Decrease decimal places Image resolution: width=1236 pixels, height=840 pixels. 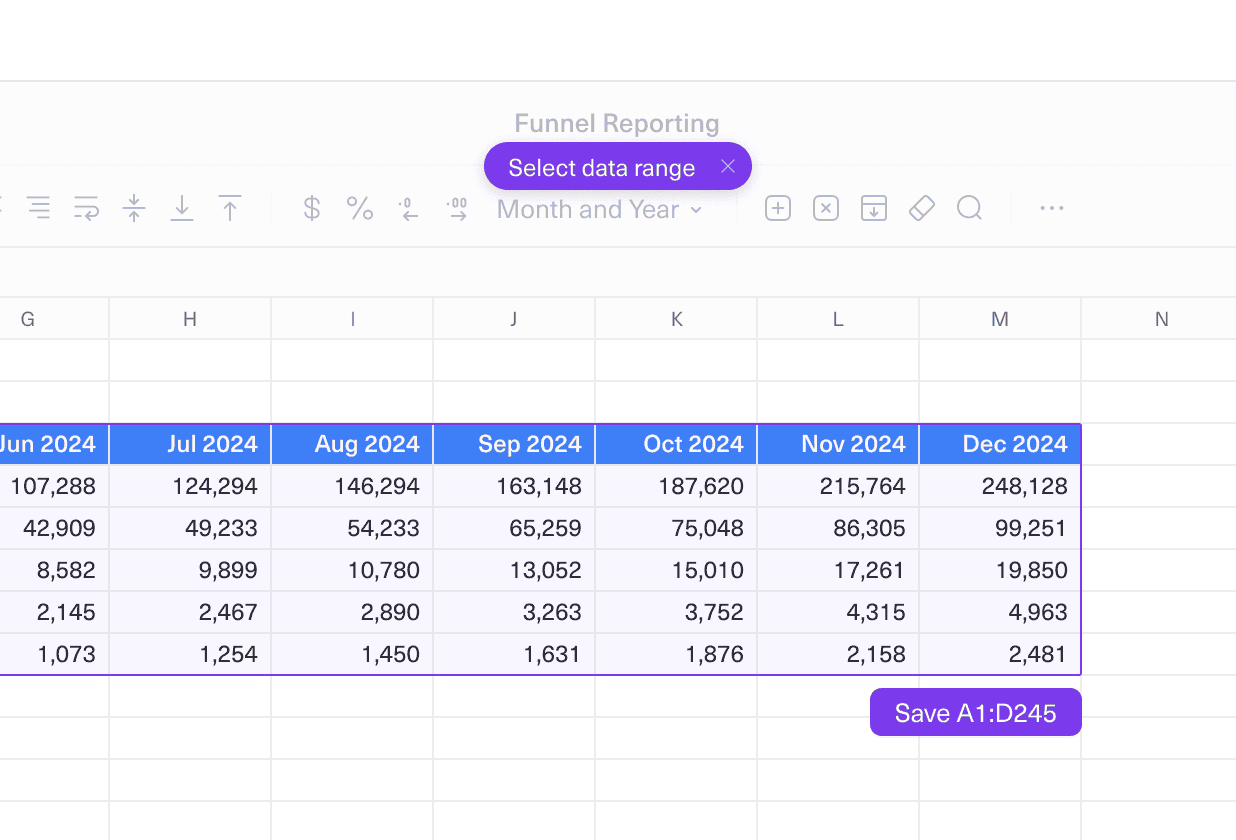coord(409,208)
